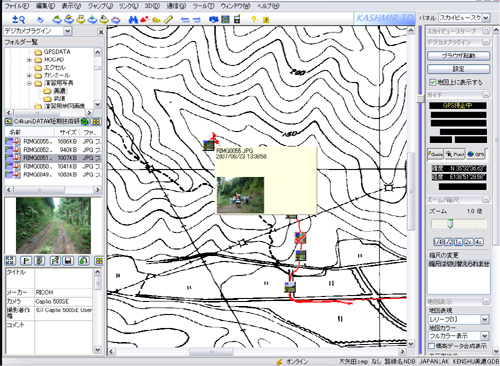500x366 pixels.
Task: Select the RIMG0052 file row
Action: coord(53,149)
